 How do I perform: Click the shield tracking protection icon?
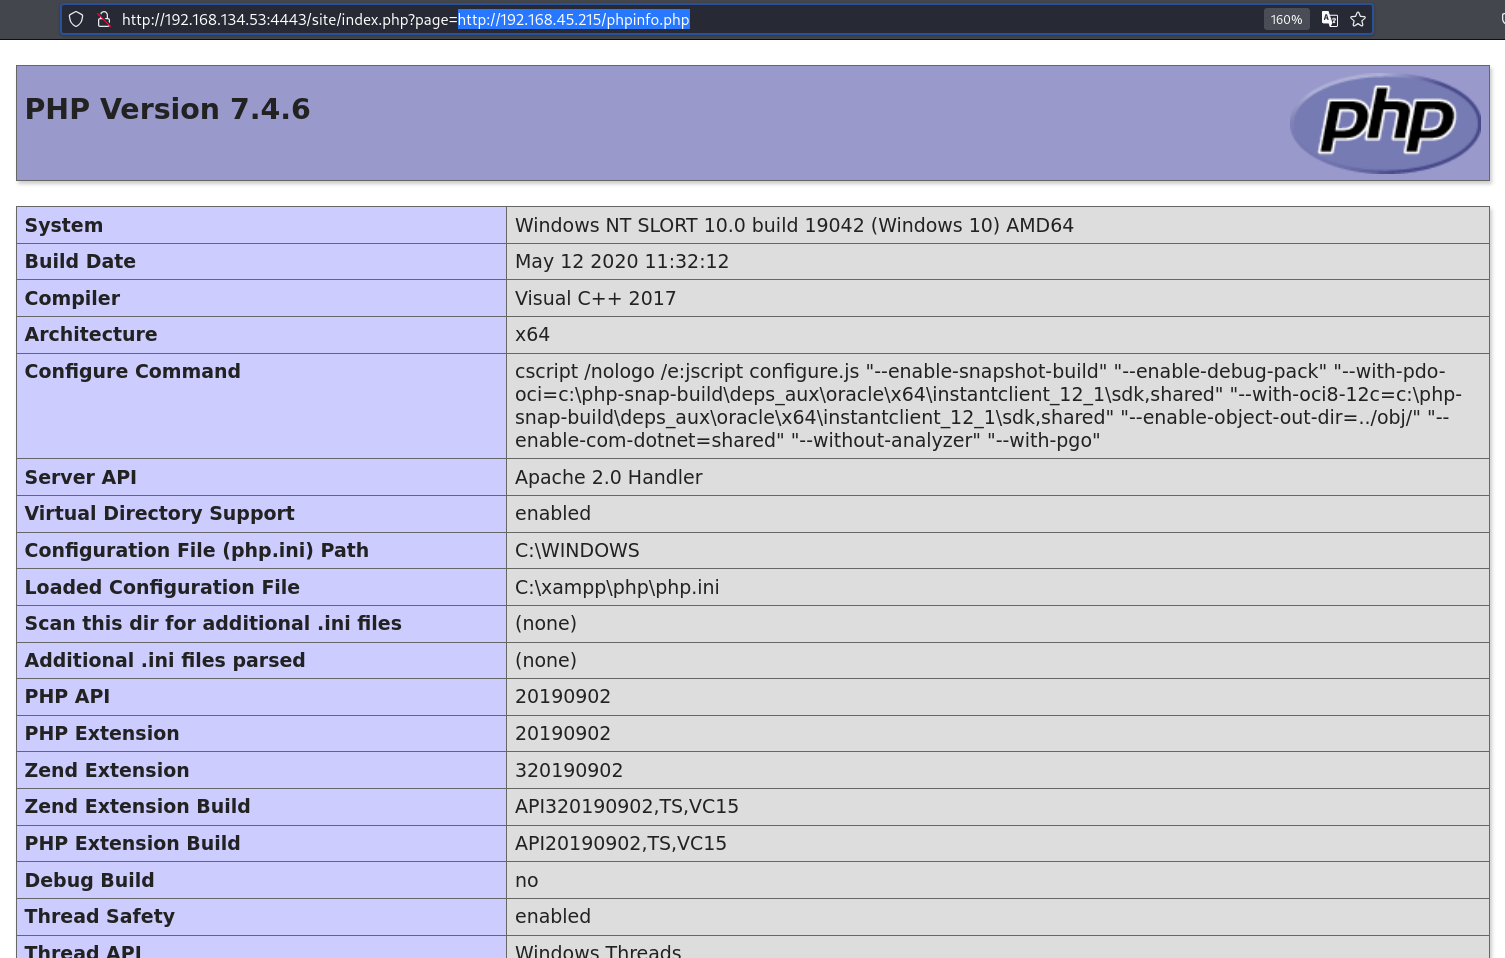76,19
